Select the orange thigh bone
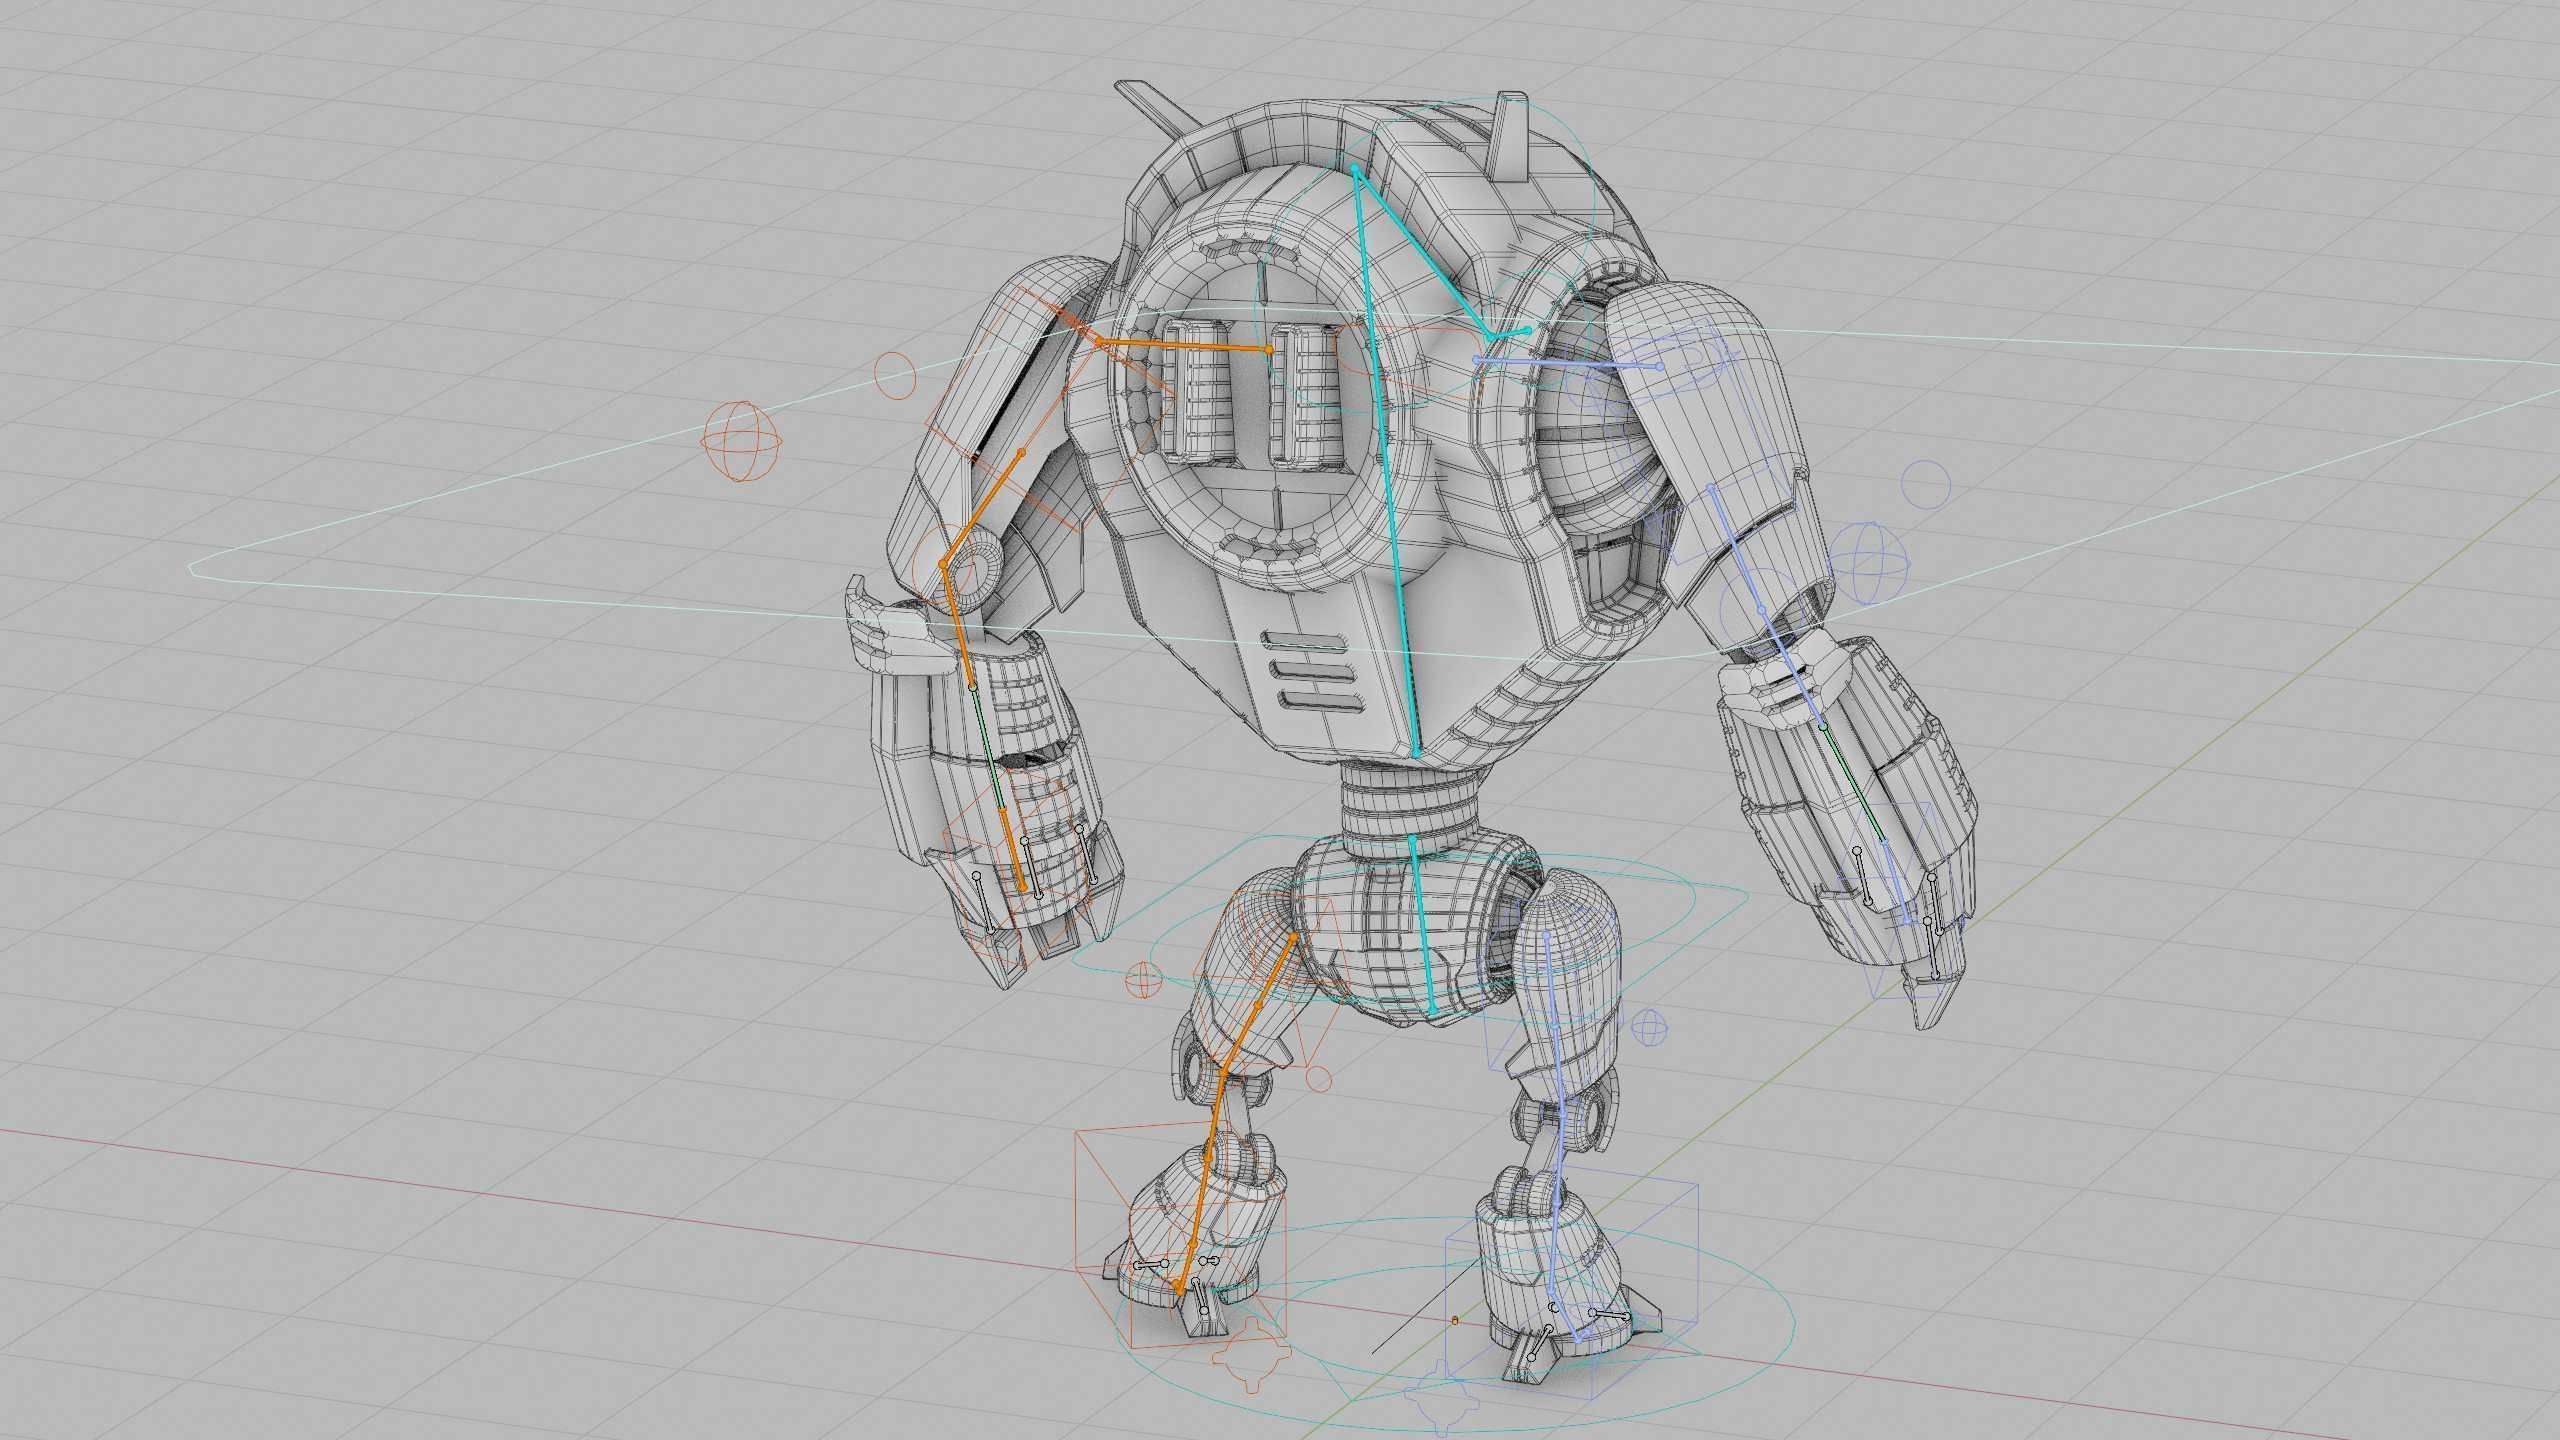The image size is (2560, 1440). click(1257, 1004)
